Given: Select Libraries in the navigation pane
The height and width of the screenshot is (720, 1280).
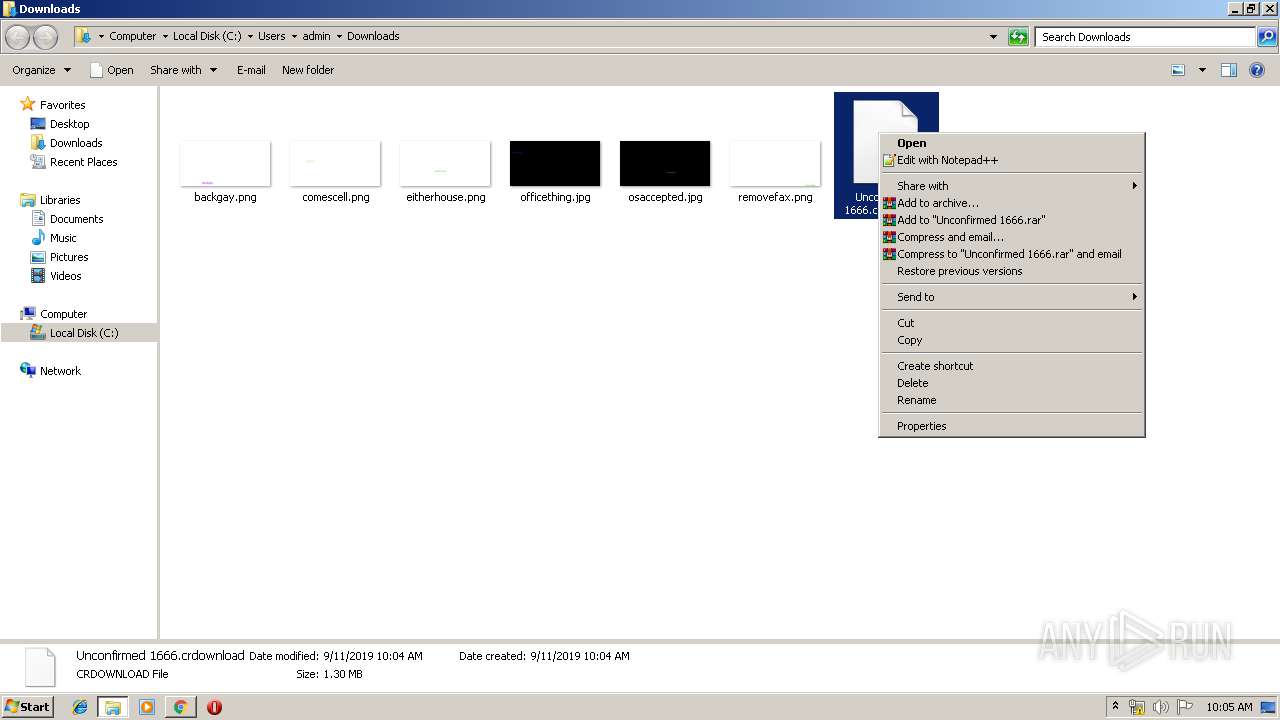Looking at the screenshot, I should pos(60,200).
